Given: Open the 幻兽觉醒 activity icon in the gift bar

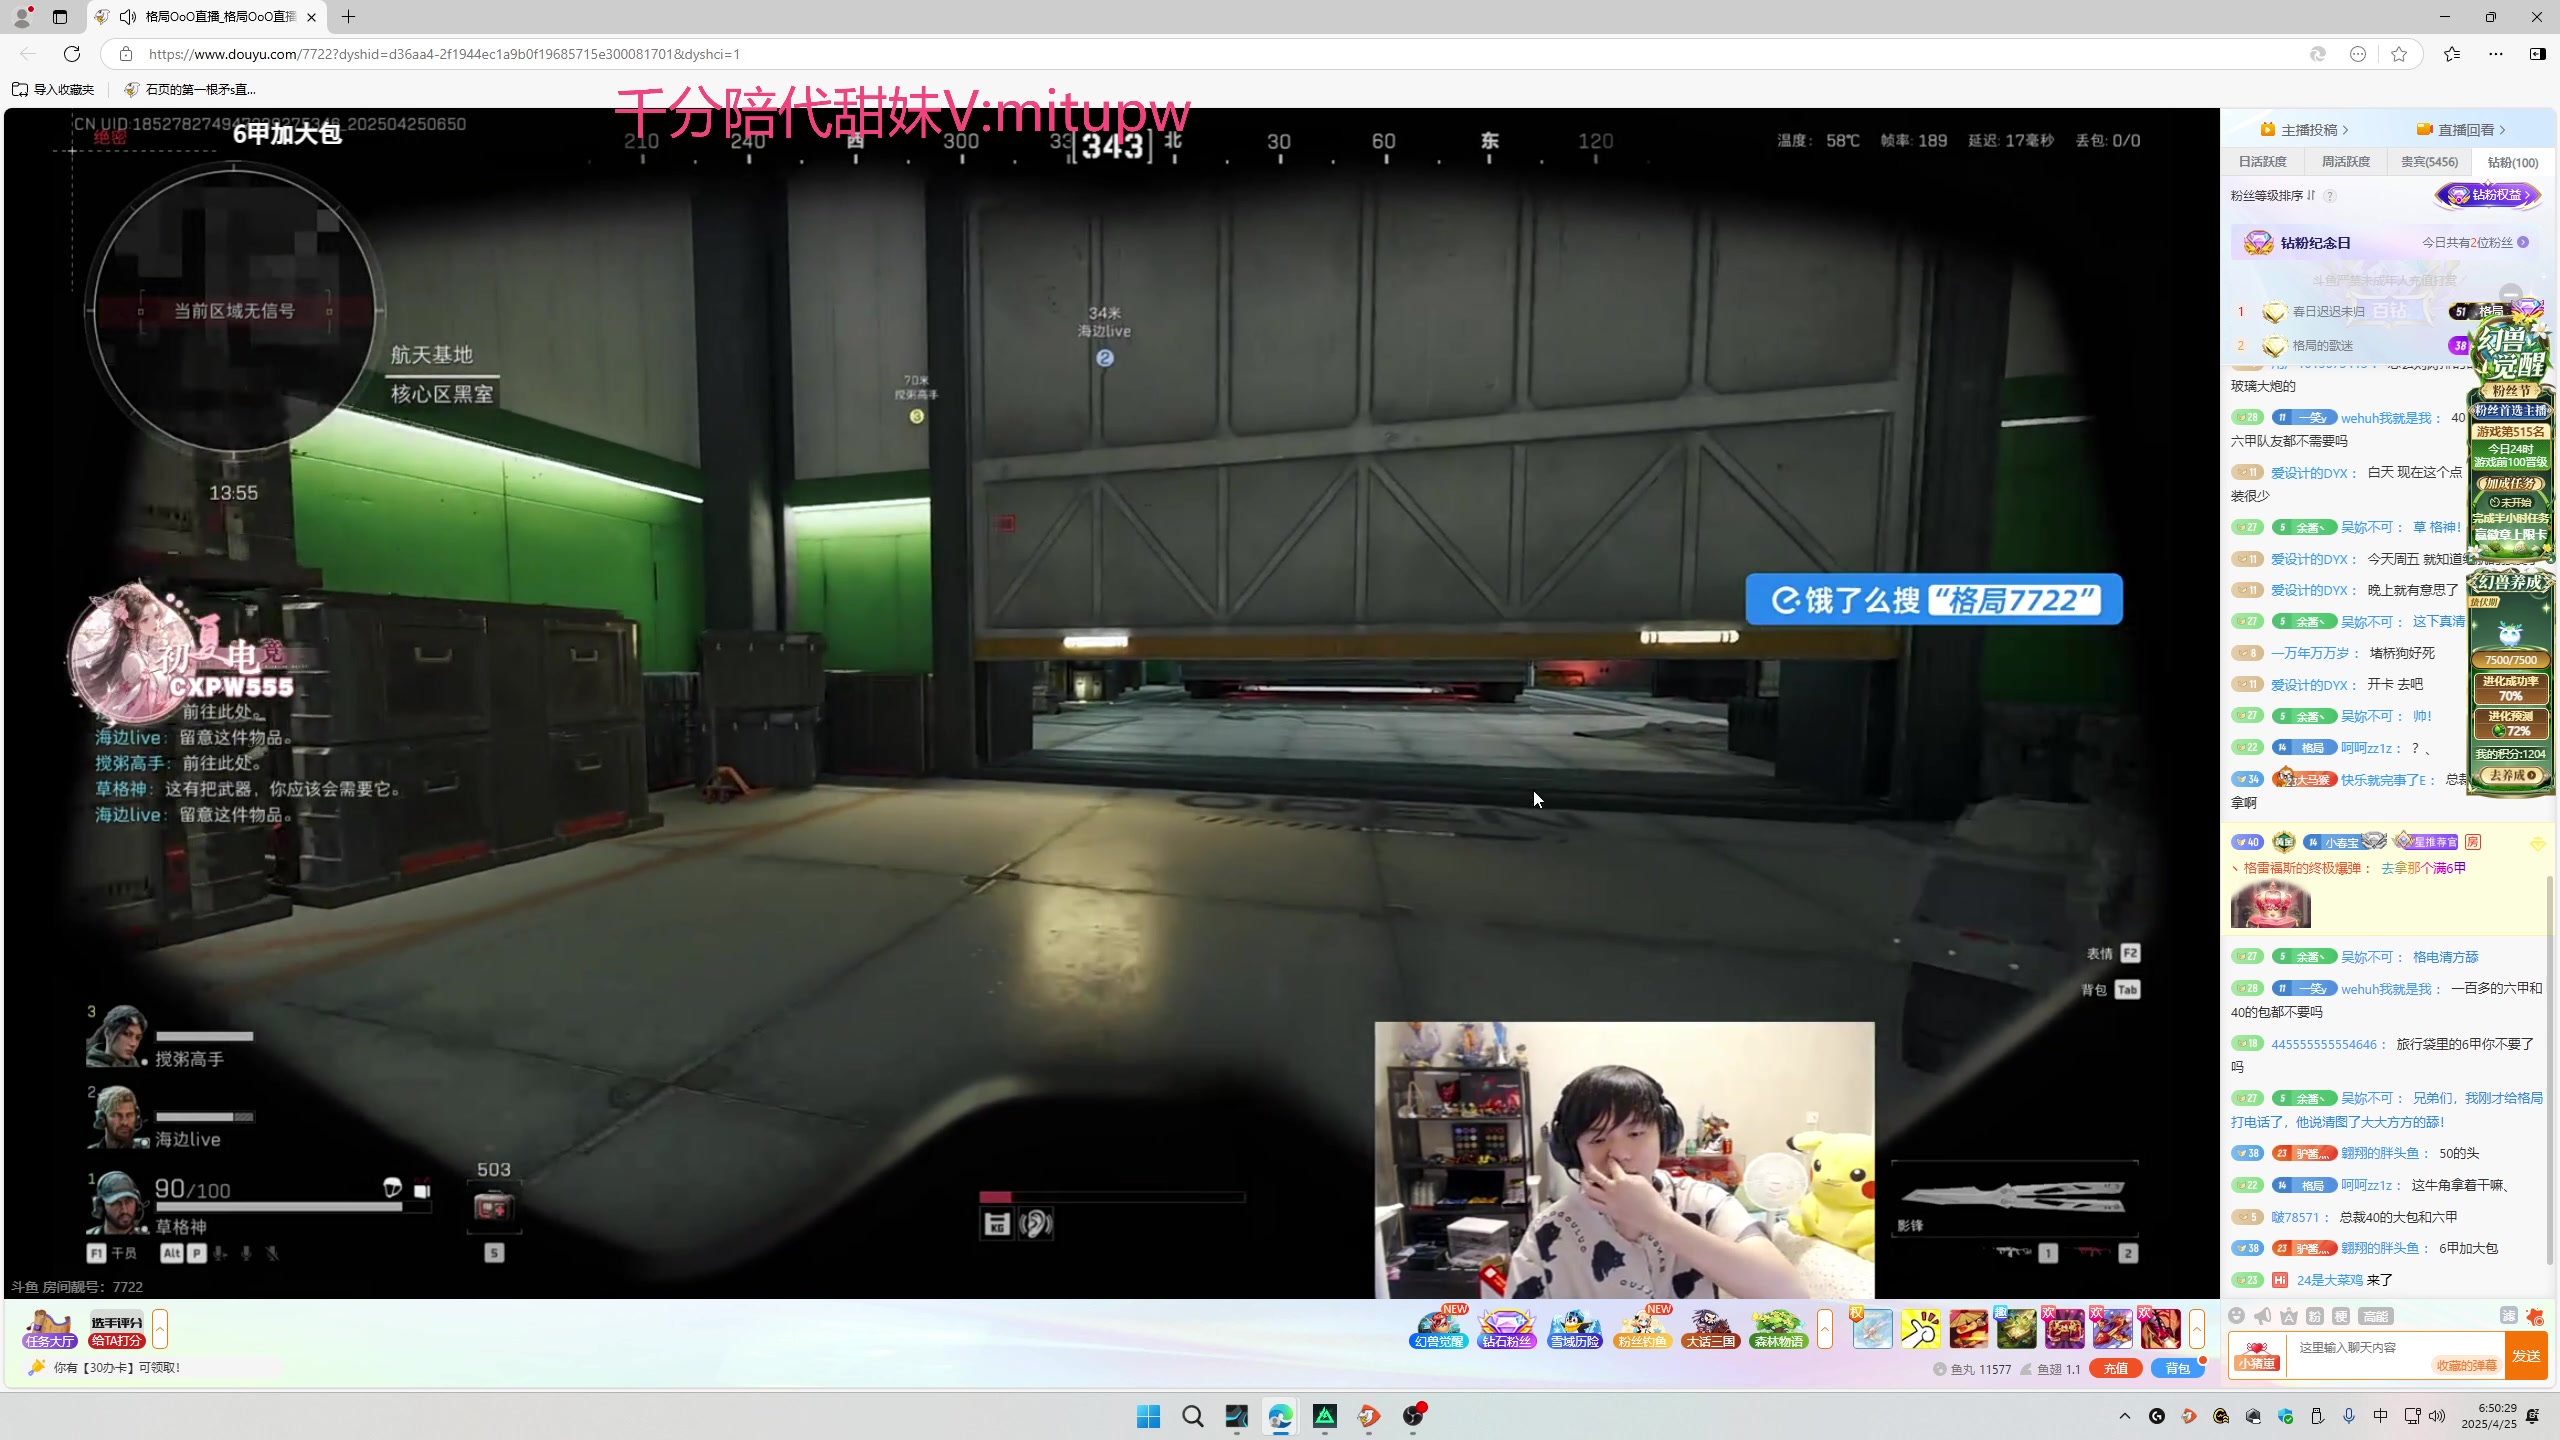Looking at the screenshot, I should (1440, 1329).
